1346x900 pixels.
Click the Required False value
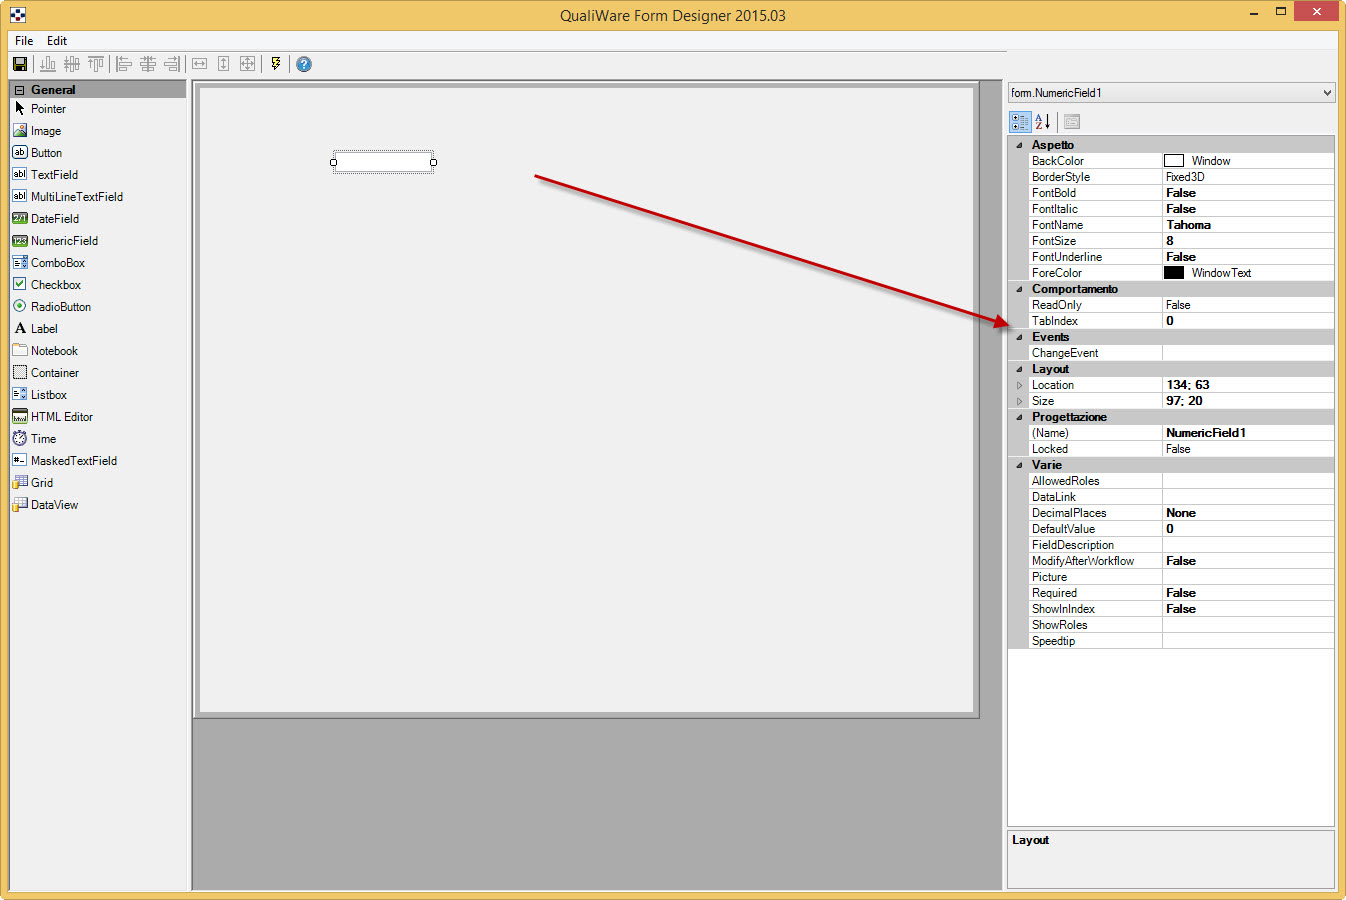click(1248, 593)
